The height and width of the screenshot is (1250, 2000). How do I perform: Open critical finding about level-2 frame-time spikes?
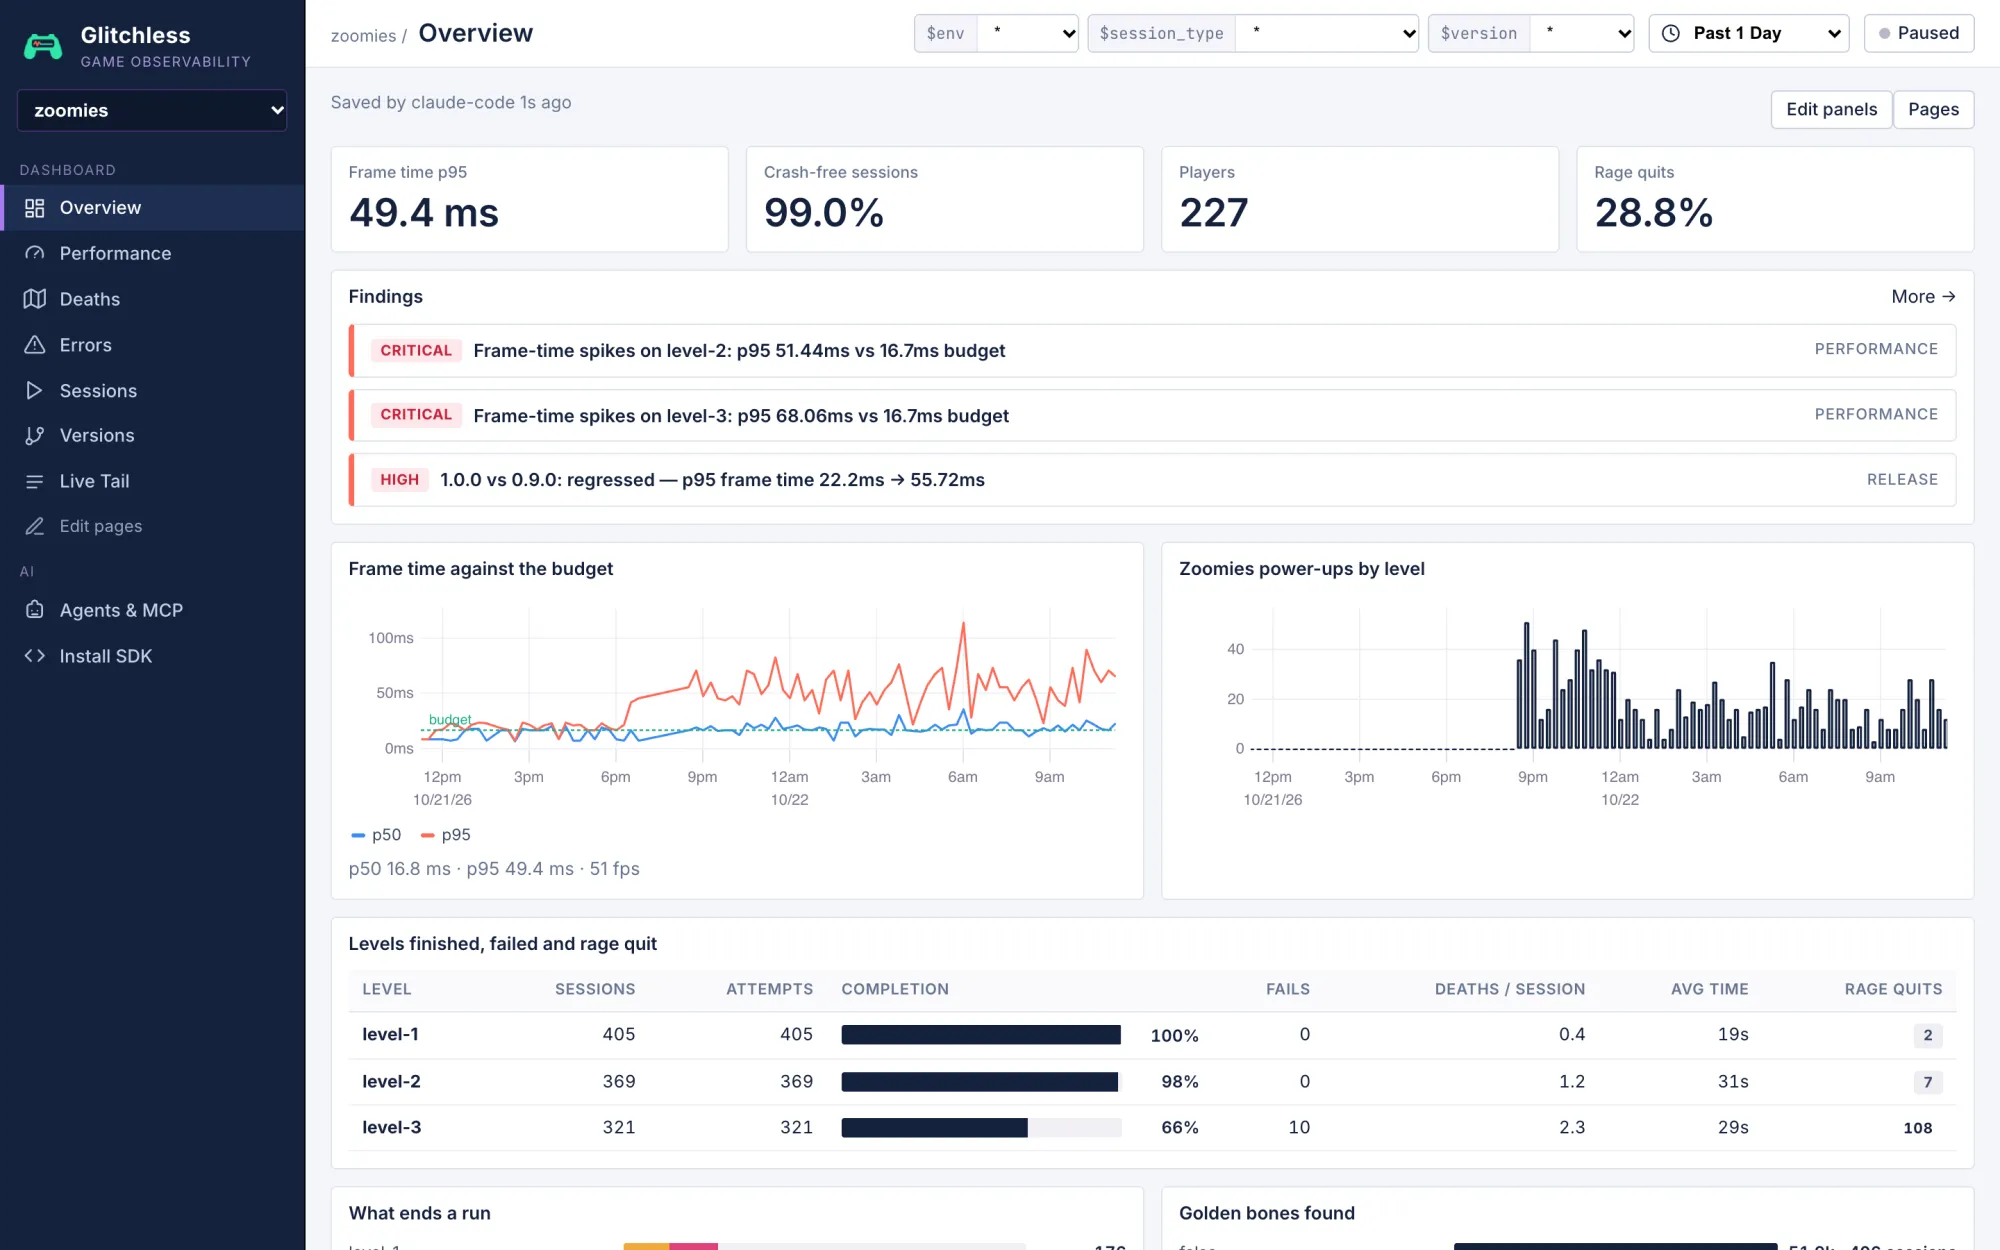click(x=1152, y=351)
